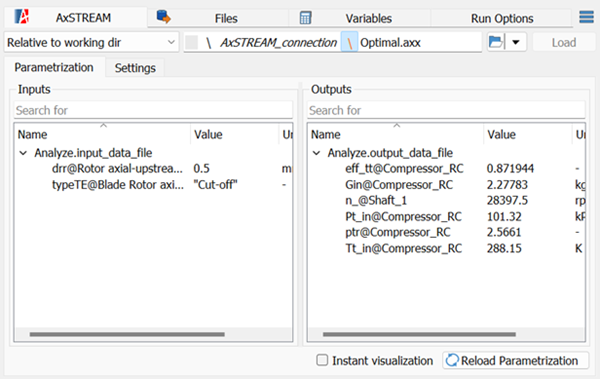Click the grey square before path
Viewport: 600px width, 379px height.
tap(191, 42)
